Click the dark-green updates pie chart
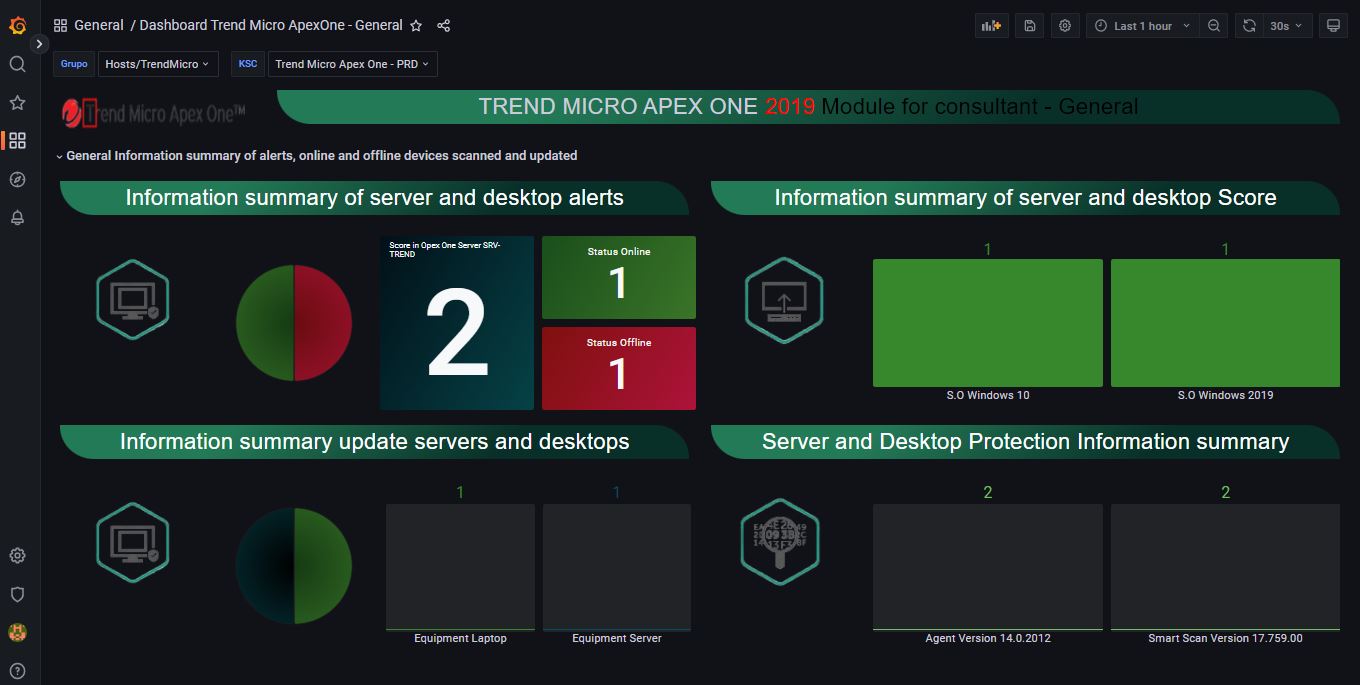 click(294, 566)
